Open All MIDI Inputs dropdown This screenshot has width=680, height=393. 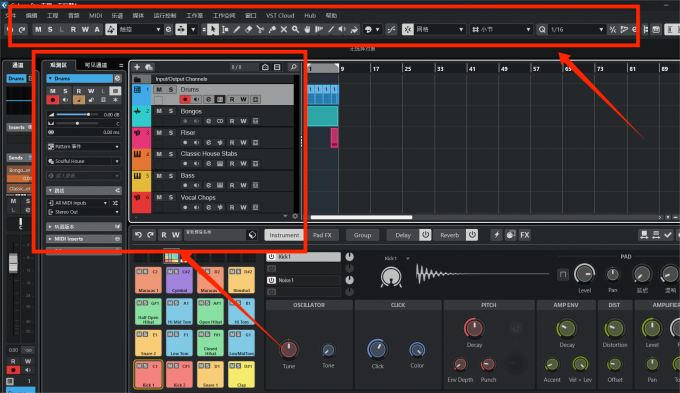pos(78,203)
